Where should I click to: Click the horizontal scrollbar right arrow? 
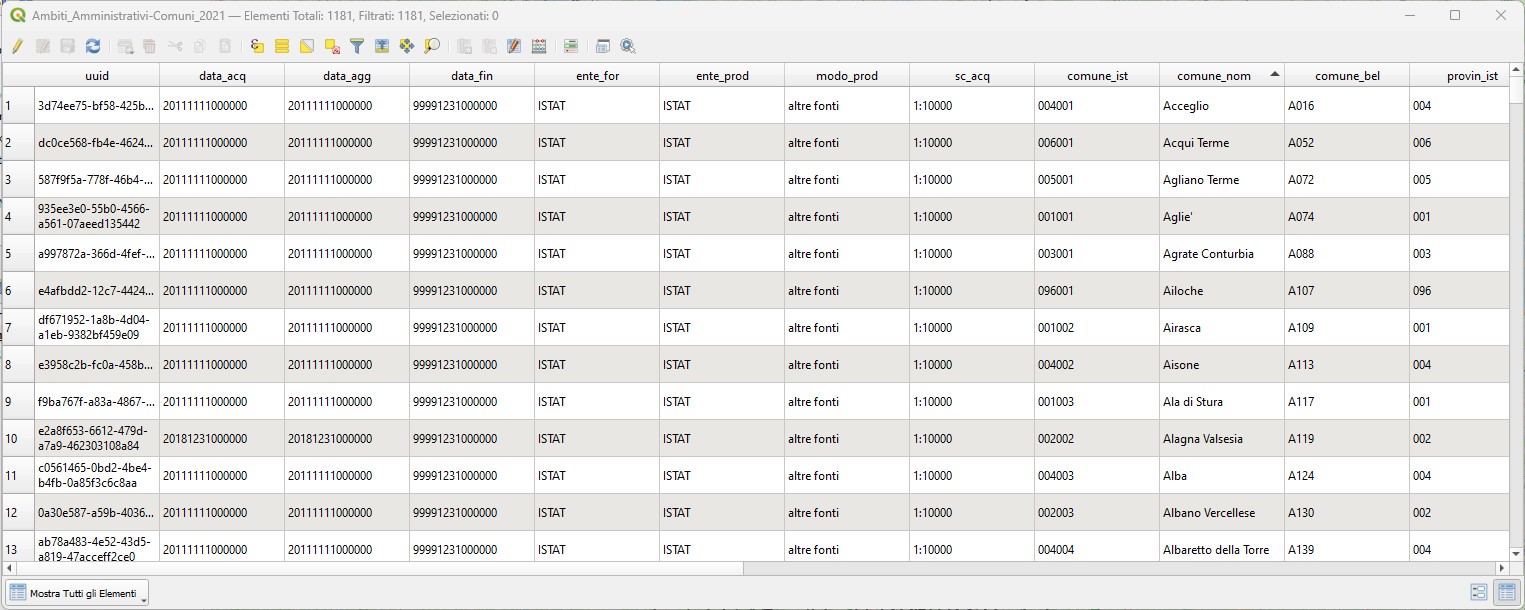(1501, 568)
